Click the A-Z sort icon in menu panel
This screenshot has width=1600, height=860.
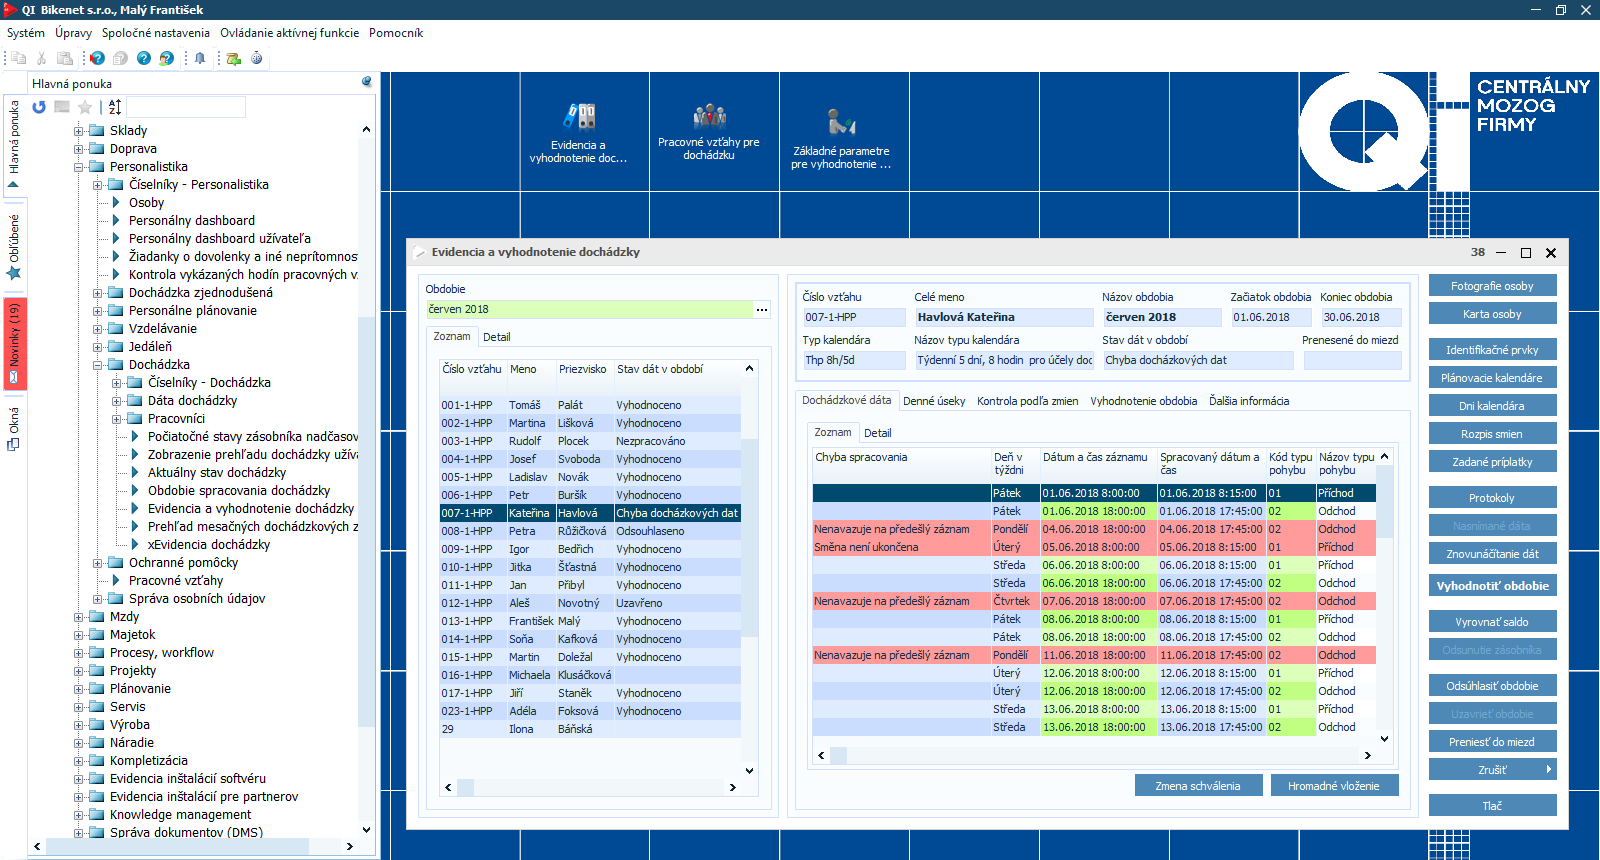[115, 107]
